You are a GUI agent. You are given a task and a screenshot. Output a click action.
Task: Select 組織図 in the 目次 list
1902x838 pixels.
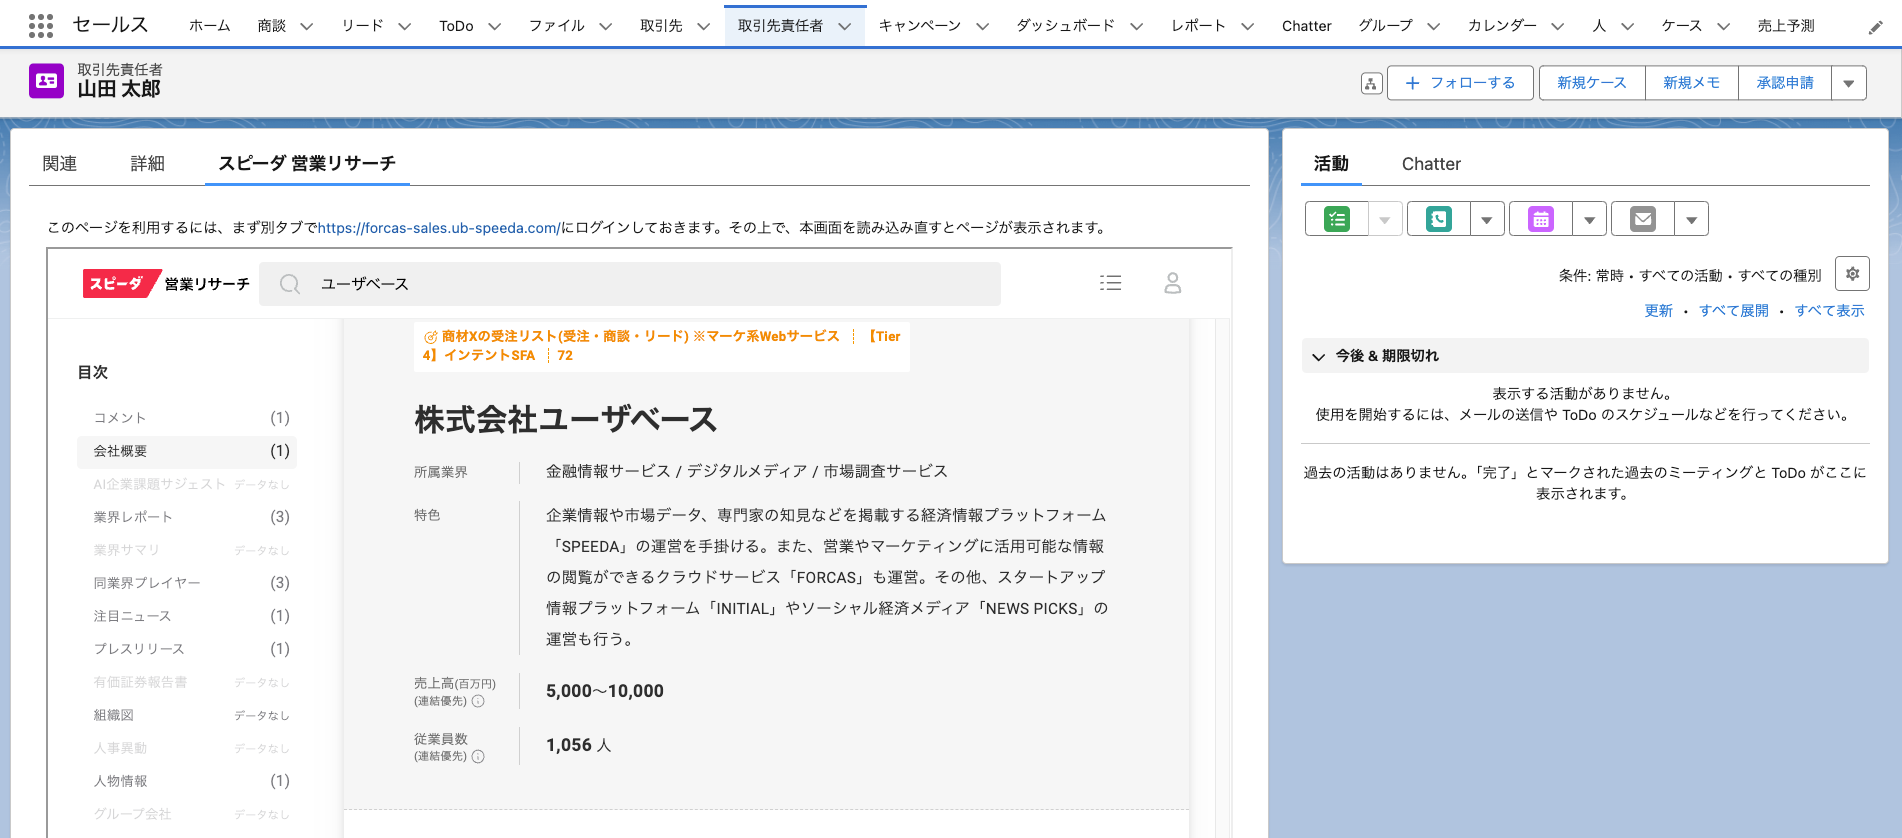(x=187, y=715)
